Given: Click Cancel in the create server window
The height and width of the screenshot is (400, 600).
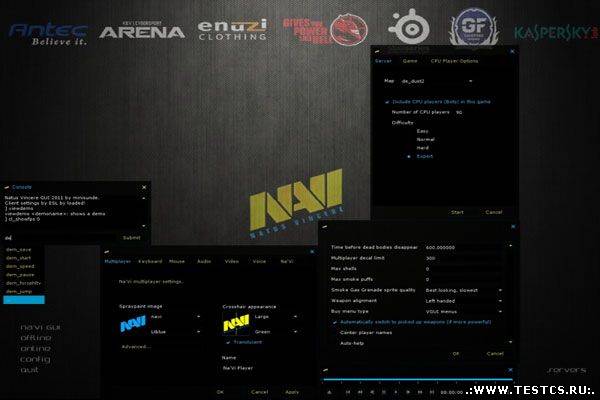Looking at the screenshot, I should (494, 212).
